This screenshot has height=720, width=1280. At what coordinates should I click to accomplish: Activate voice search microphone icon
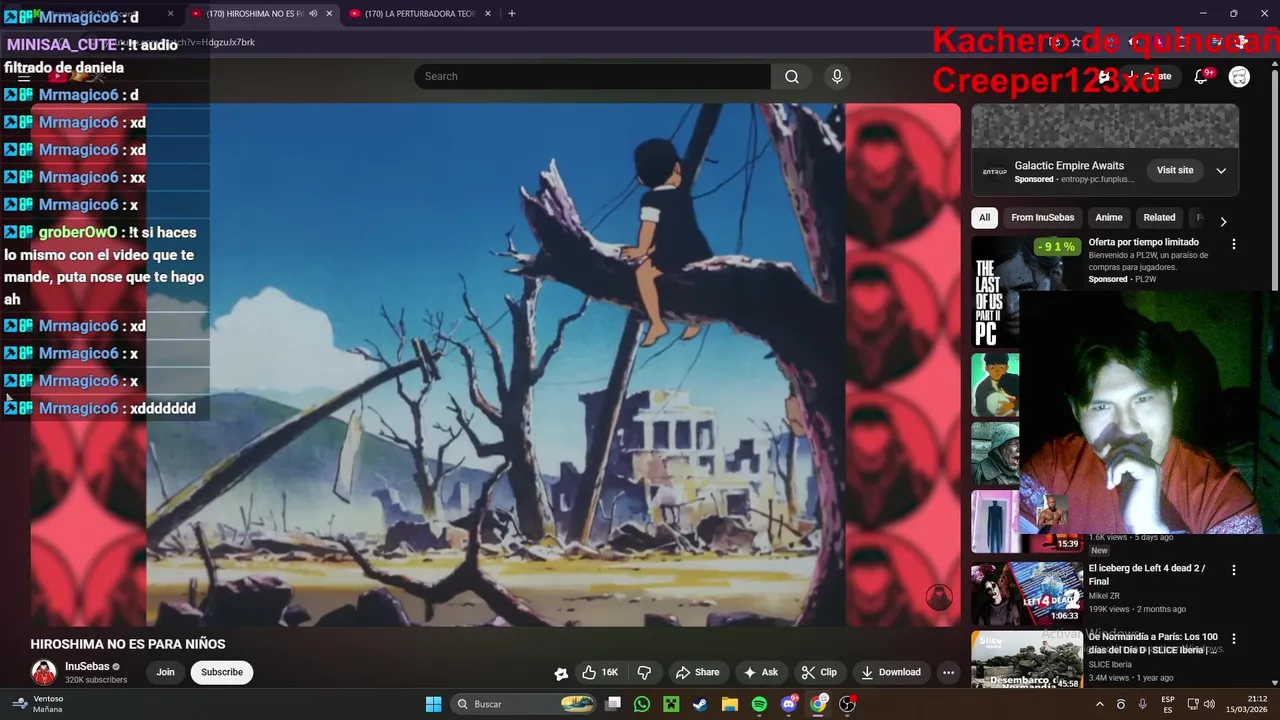838,76
